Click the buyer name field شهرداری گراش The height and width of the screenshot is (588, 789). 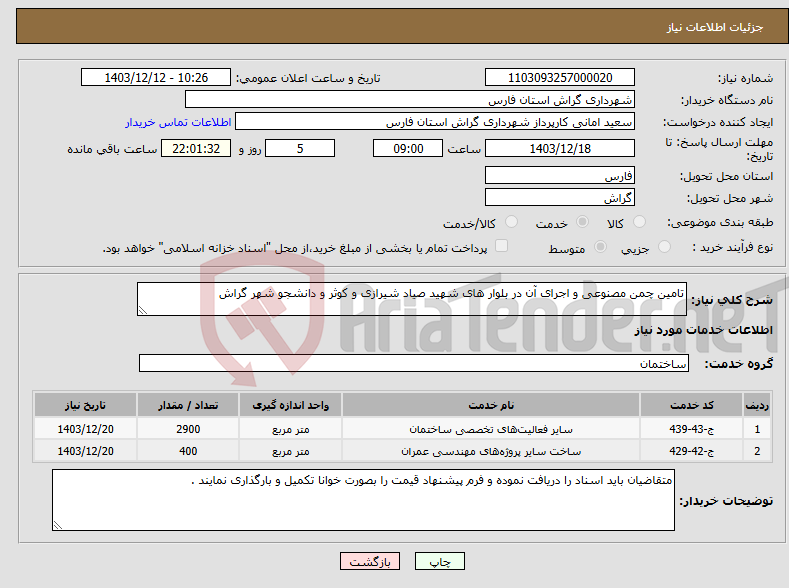(410, 100)
